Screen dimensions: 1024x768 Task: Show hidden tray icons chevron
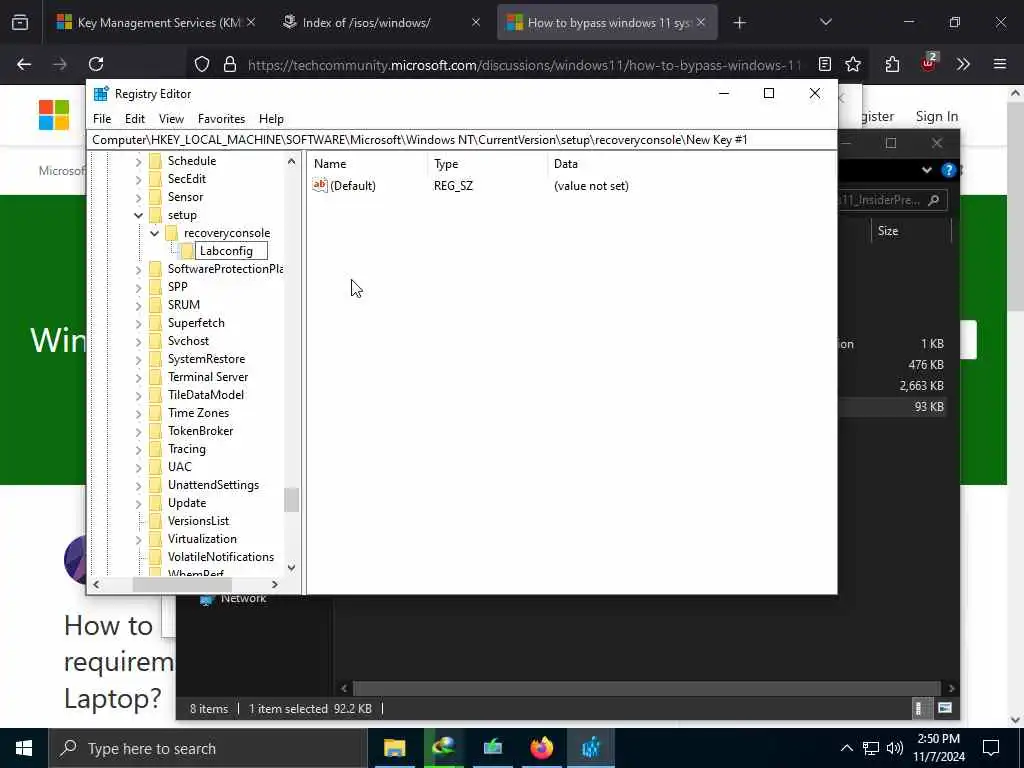pos(846,748)
